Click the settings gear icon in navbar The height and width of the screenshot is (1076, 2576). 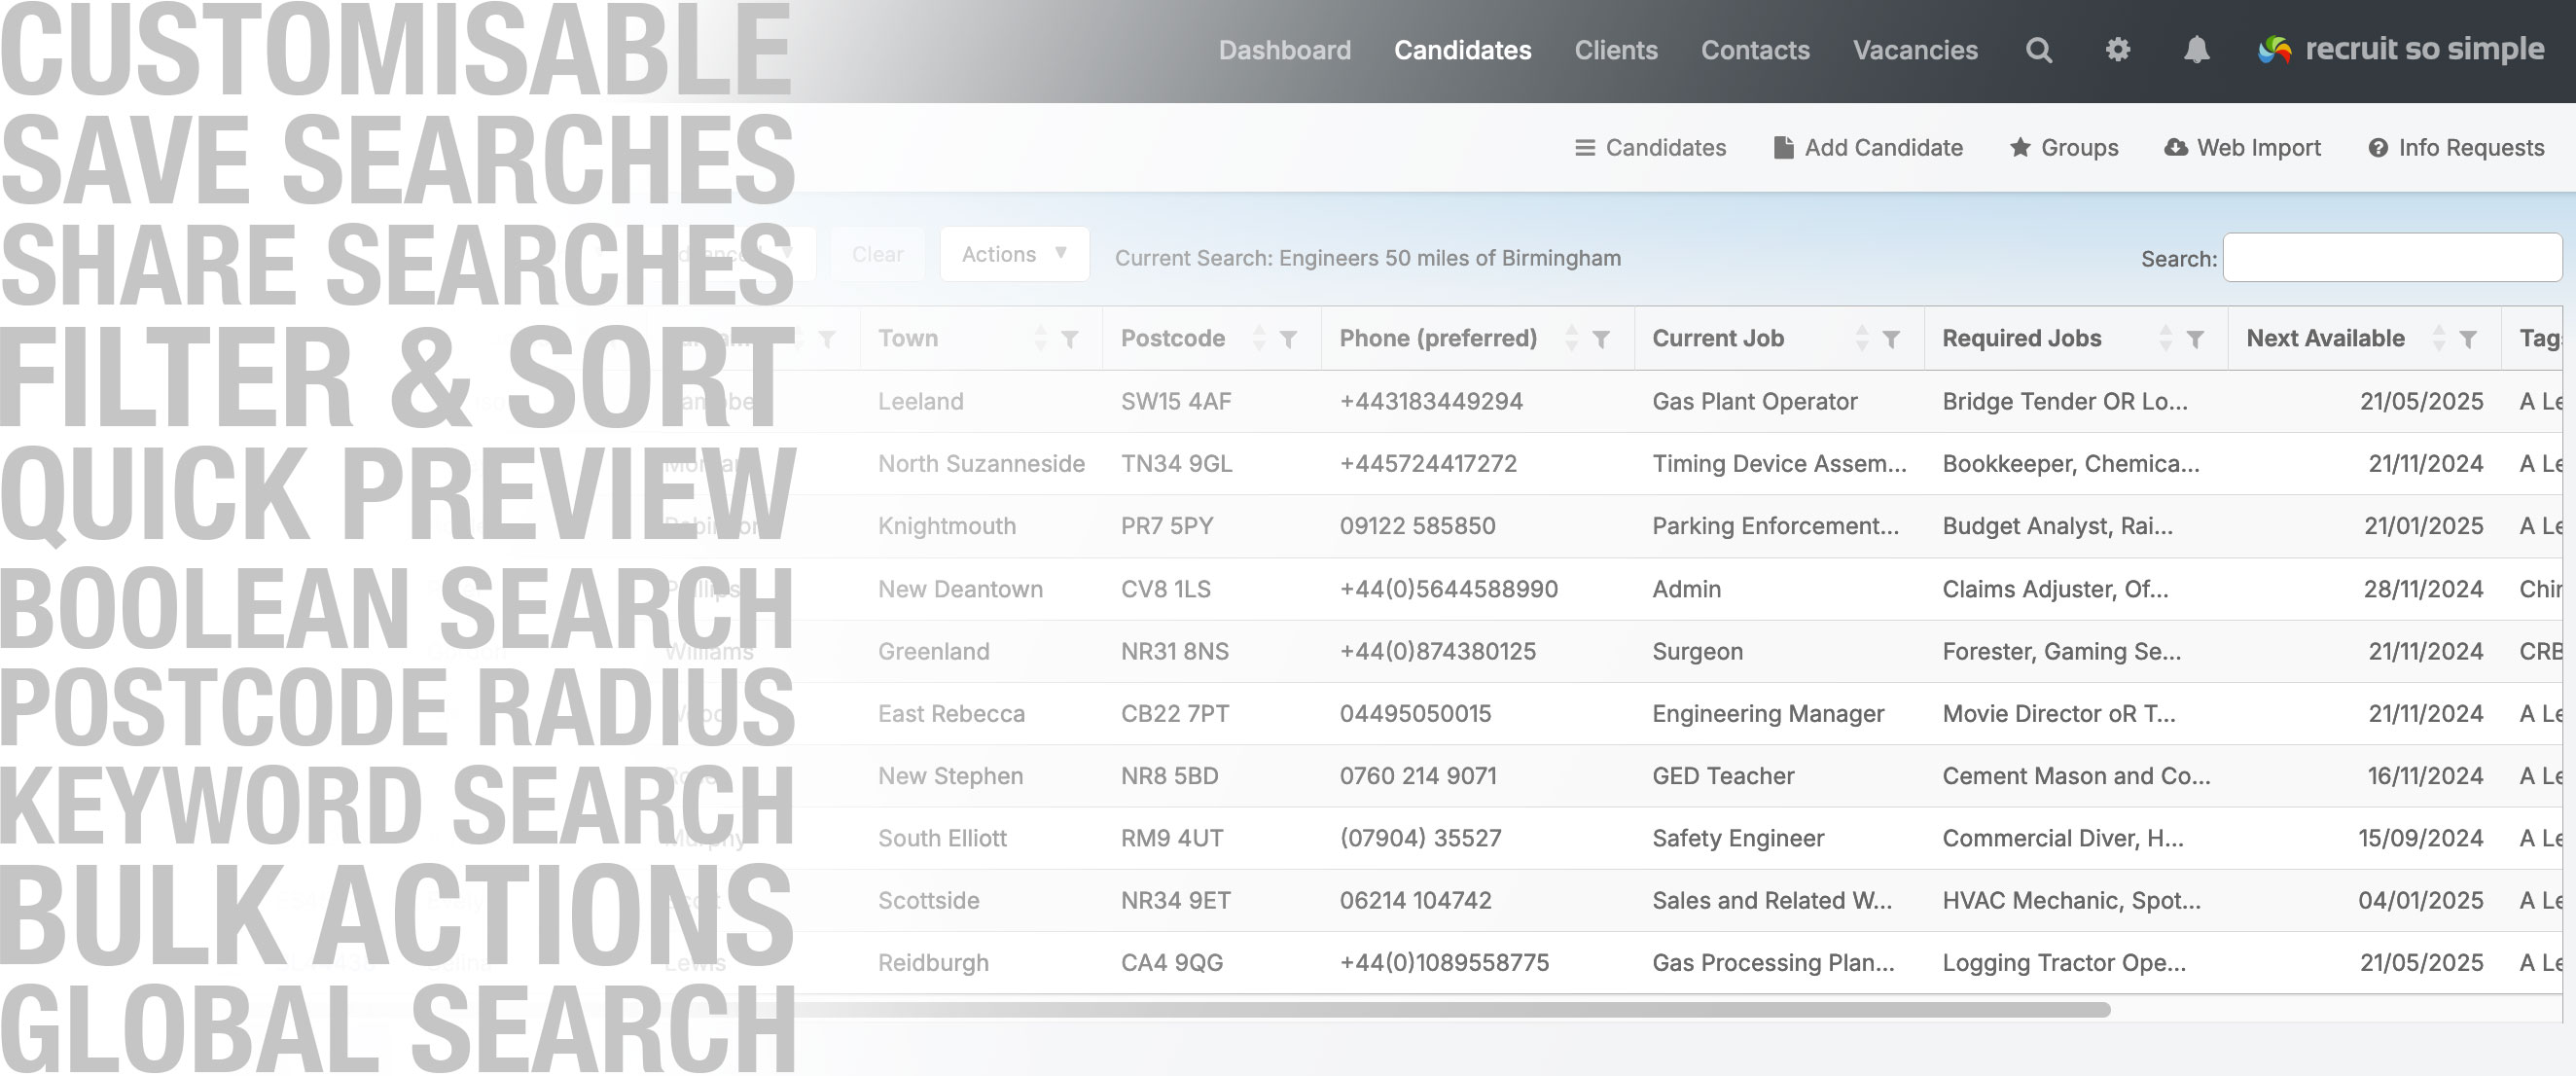(2120, 51)
